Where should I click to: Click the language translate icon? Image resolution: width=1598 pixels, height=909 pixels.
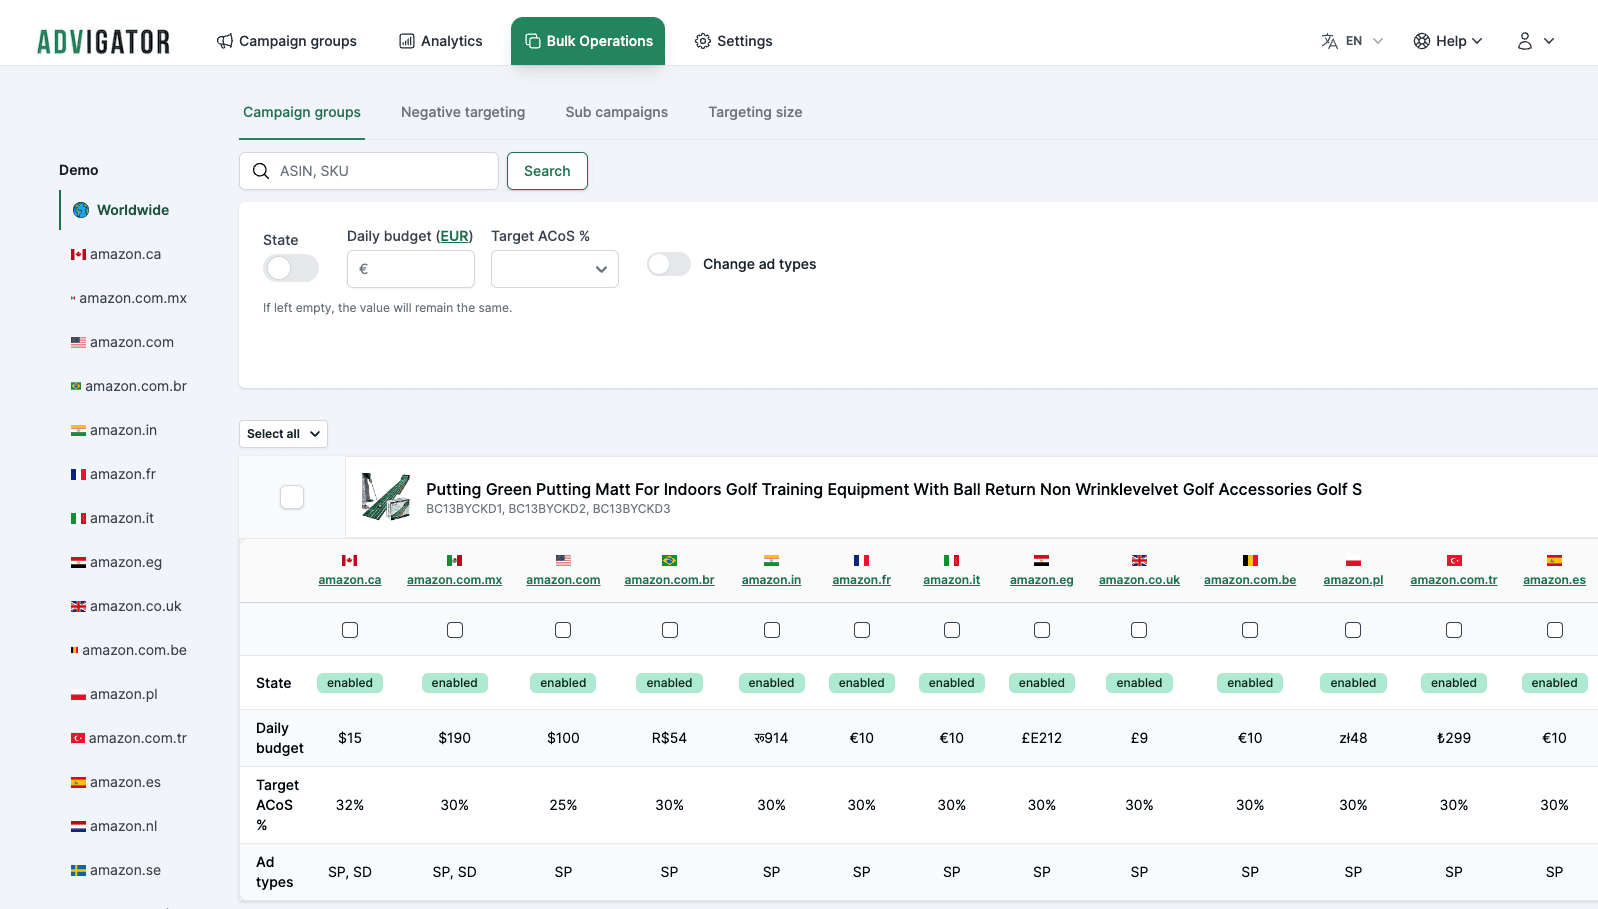1329,41
